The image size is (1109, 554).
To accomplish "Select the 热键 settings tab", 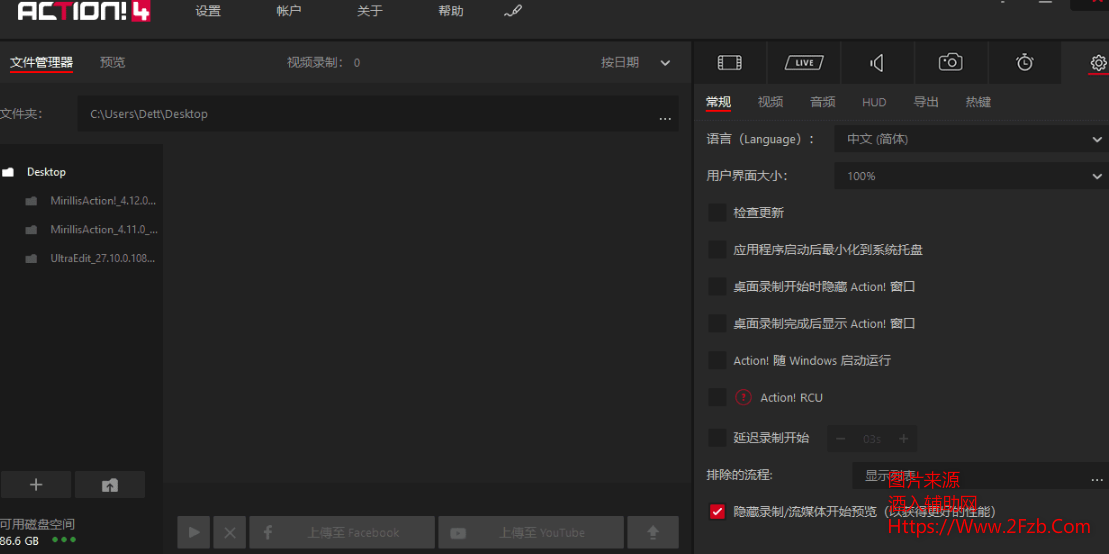I will (978, 102).
